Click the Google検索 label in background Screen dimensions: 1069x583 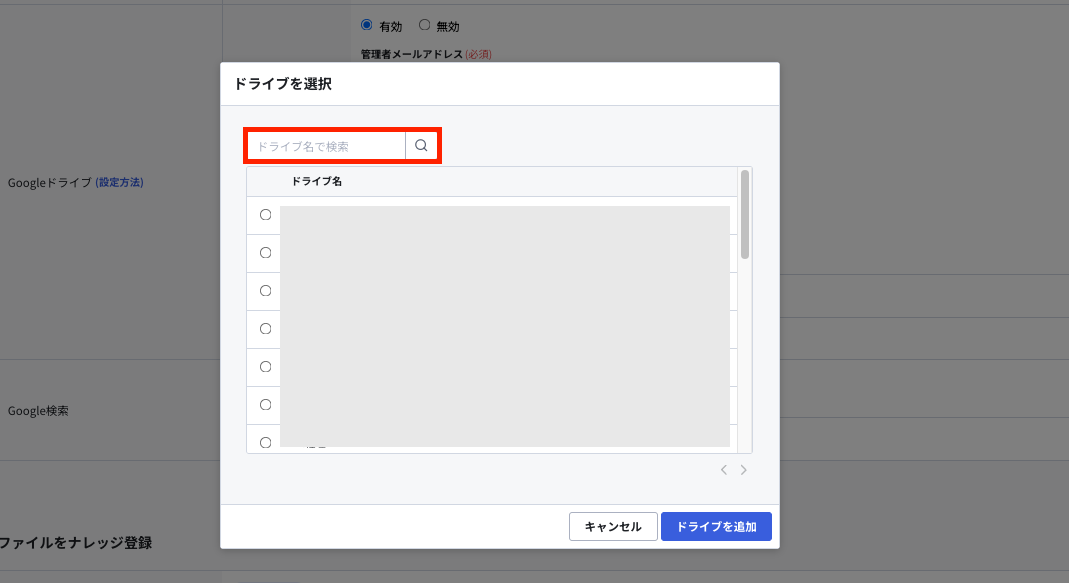38,410
